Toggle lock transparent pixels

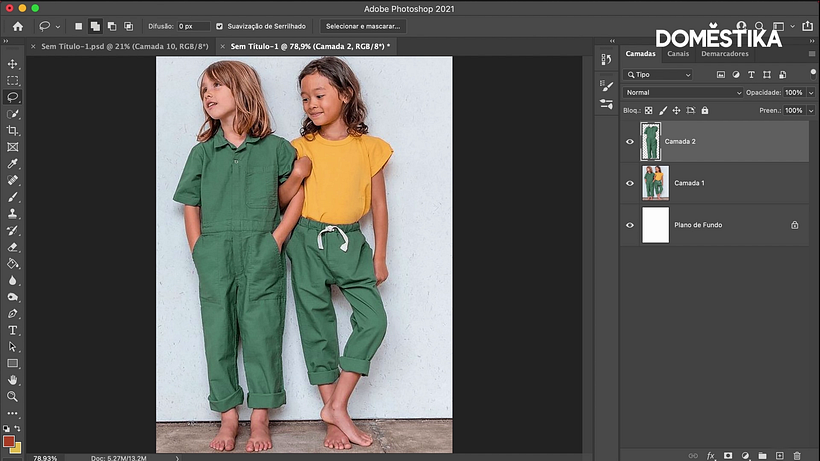648,110
